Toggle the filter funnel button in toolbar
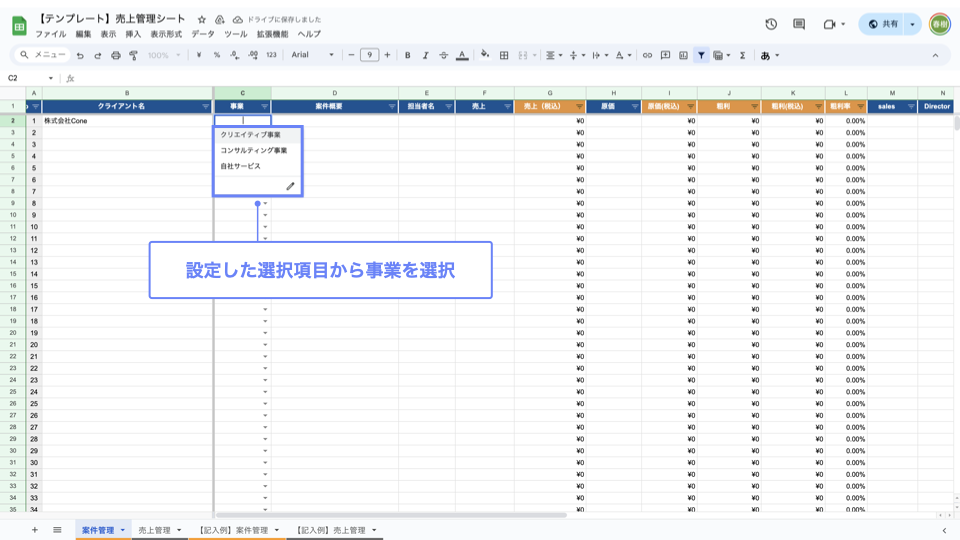Image resolution: width=960 pixels, height=540 pixels. (701, 55)
